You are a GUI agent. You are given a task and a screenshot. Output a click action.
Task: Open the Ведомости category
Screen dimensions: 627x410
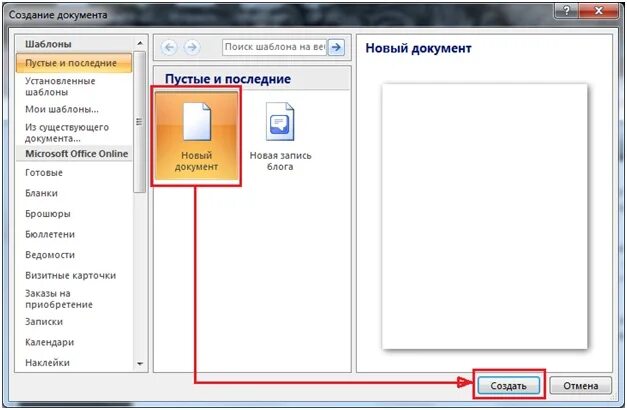click(x=74, y=255)
